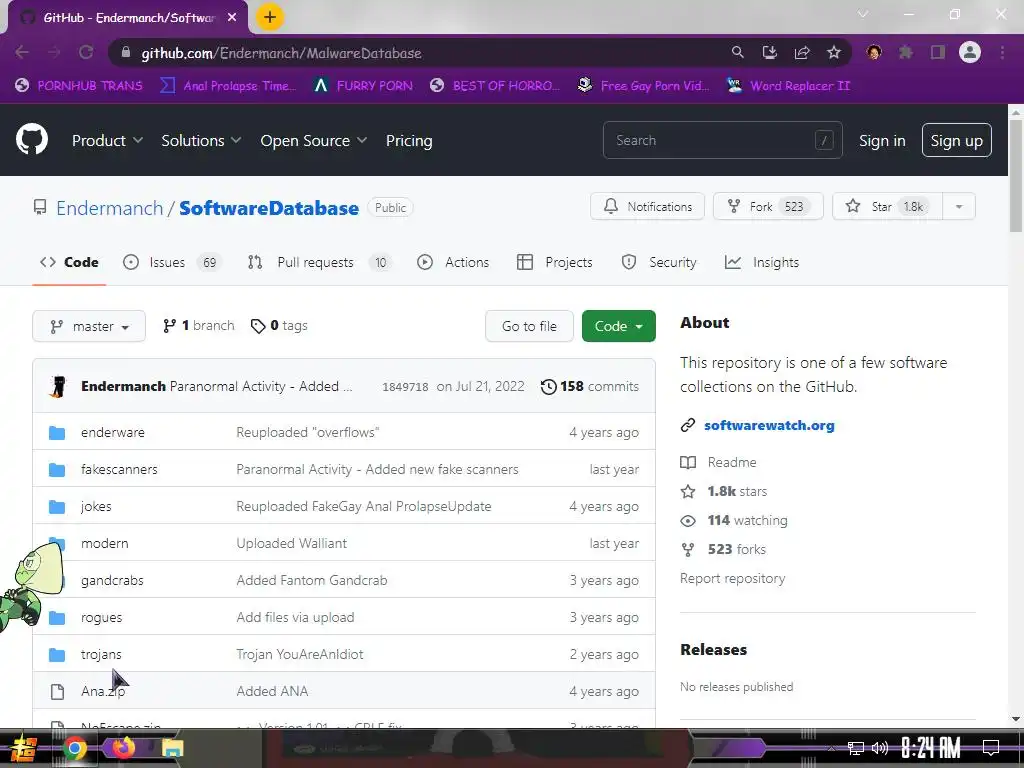Open the Readme link in About
The width and height of the screenshot is (1024, 768).
[718, 462]
